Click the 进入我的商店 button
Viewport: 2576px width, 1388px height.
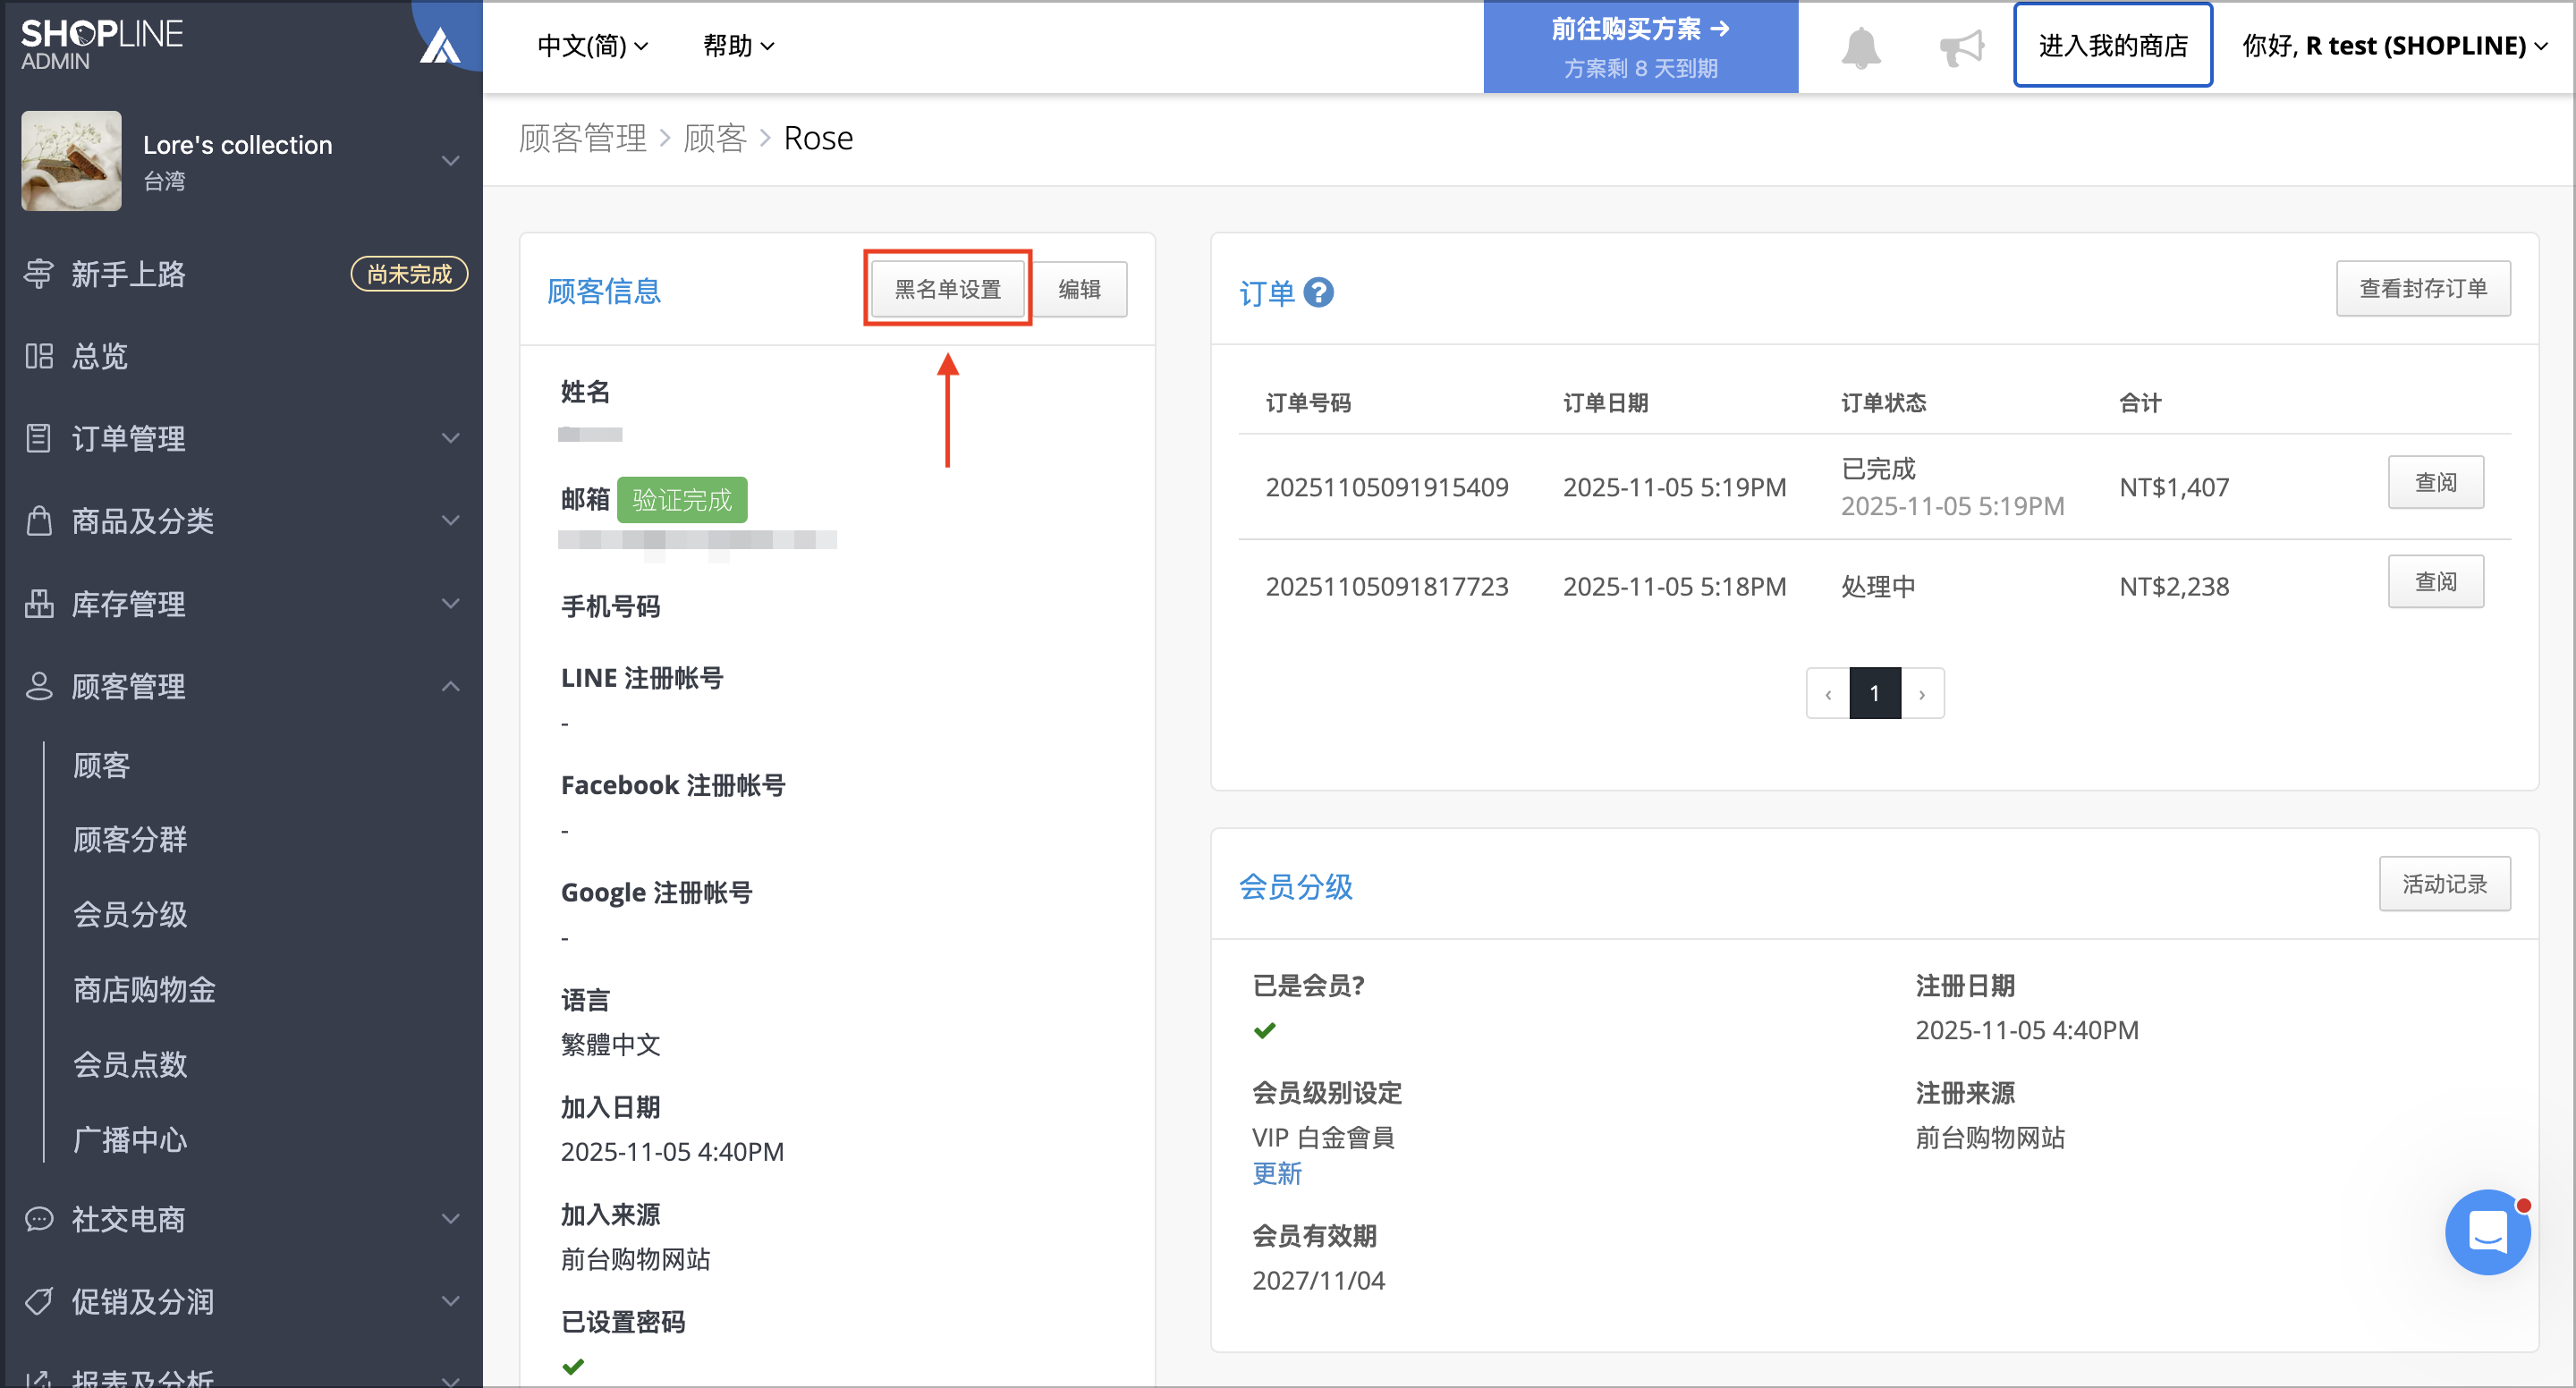click(2112, 45)
